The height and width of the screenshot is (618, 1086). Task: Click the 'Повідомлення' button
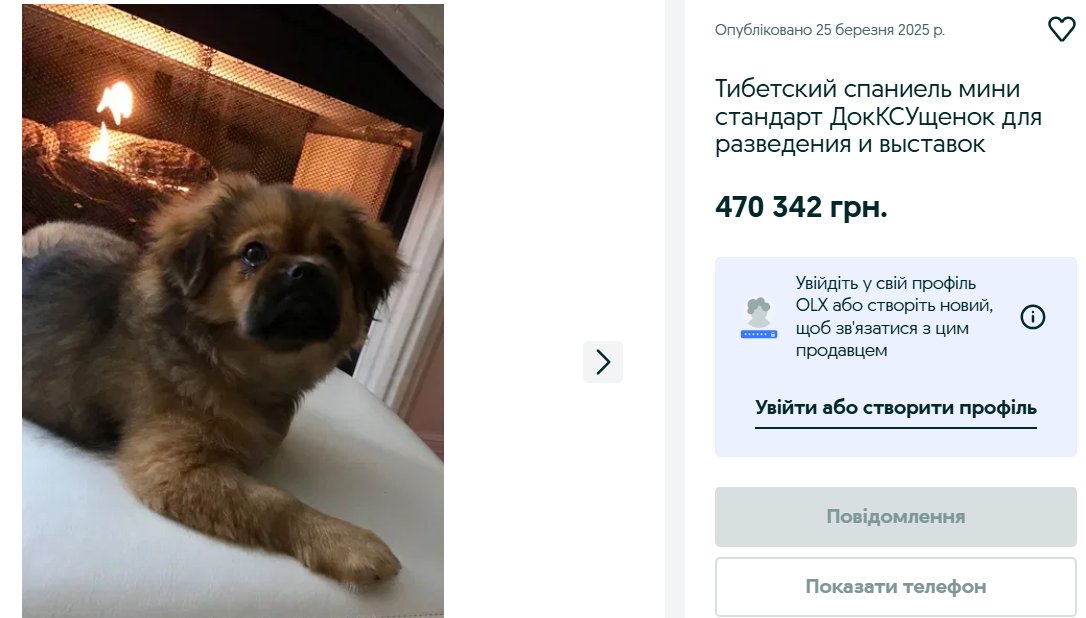pos(896,517)
